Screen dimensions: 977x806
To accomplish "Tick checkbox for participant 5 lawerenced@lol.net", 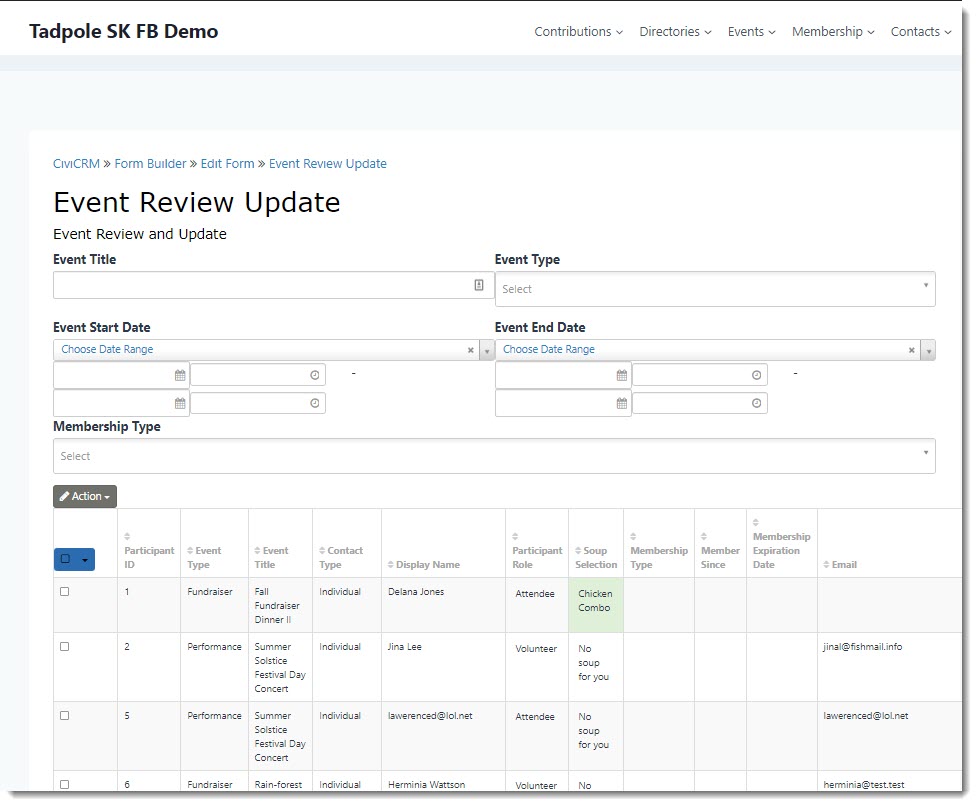I will click(65, 716).
